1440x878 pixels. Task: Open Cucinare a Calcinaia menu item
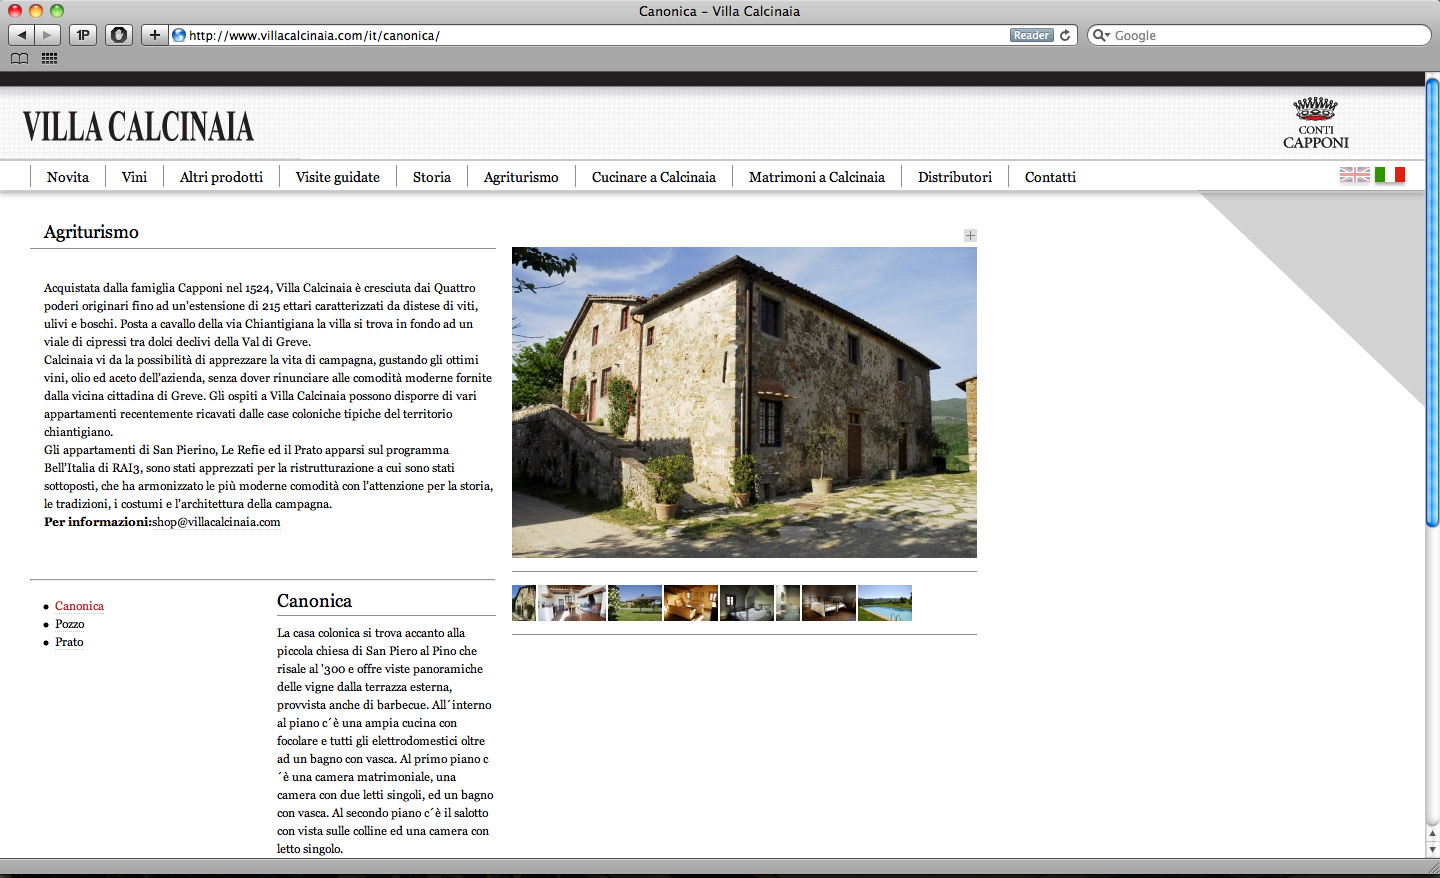point(654,177)
